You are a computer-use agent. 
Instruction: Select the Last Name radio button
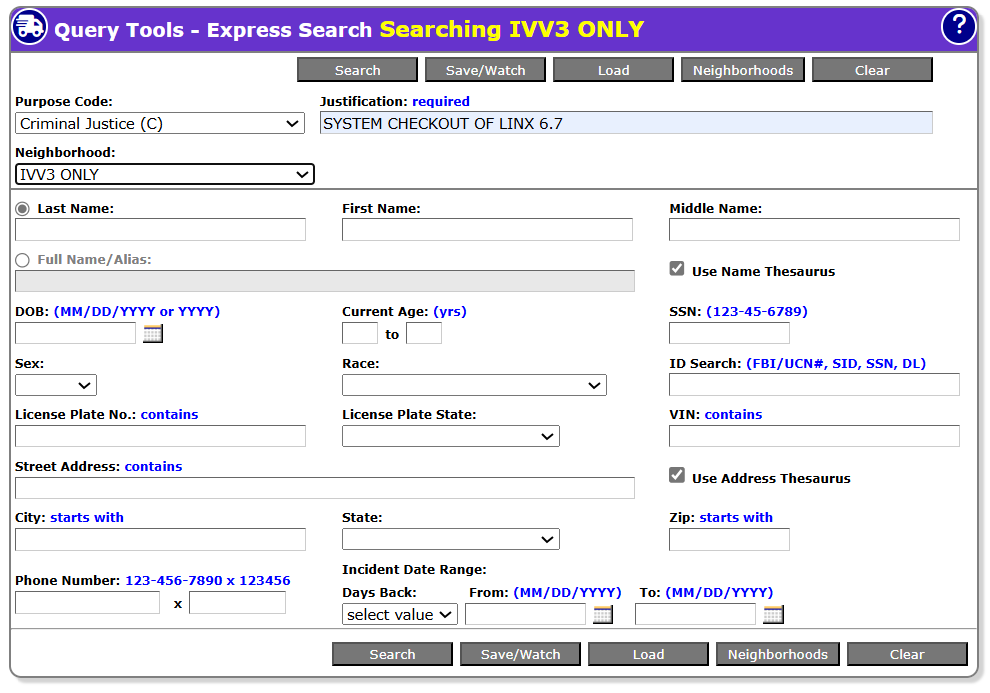23,209
